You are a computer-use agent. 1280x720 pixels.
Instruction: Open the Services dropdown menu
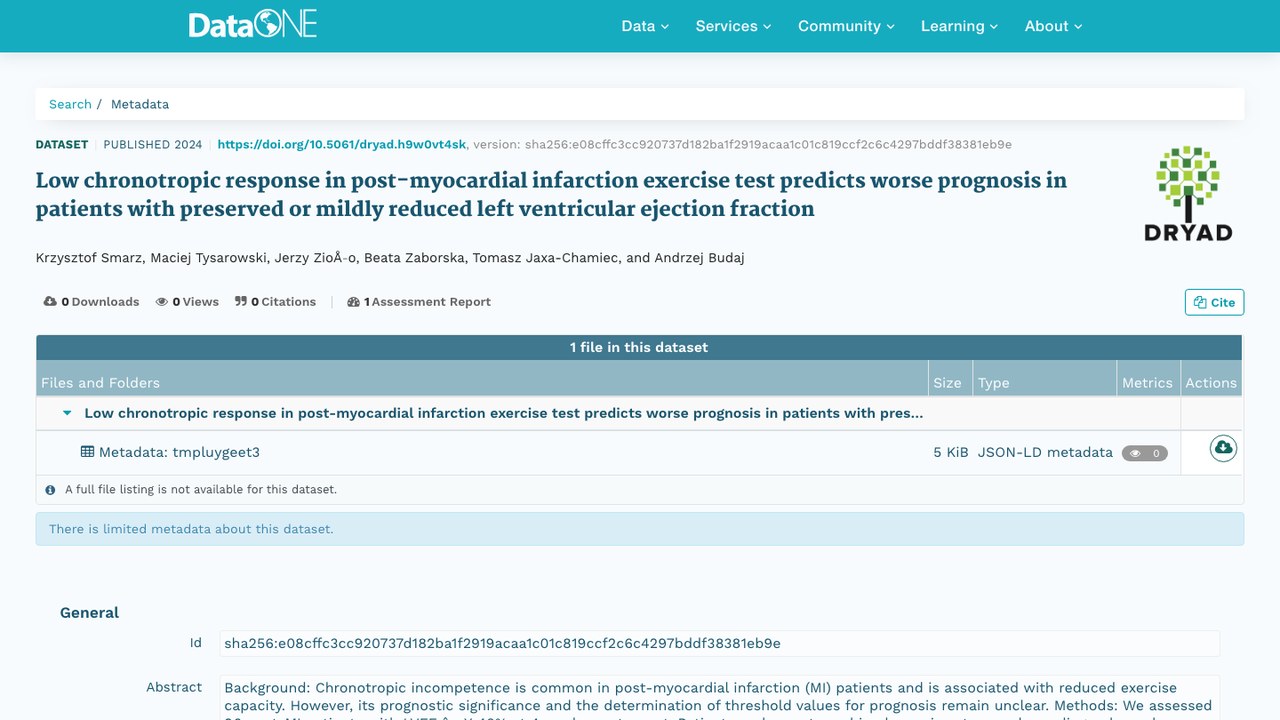733,26
